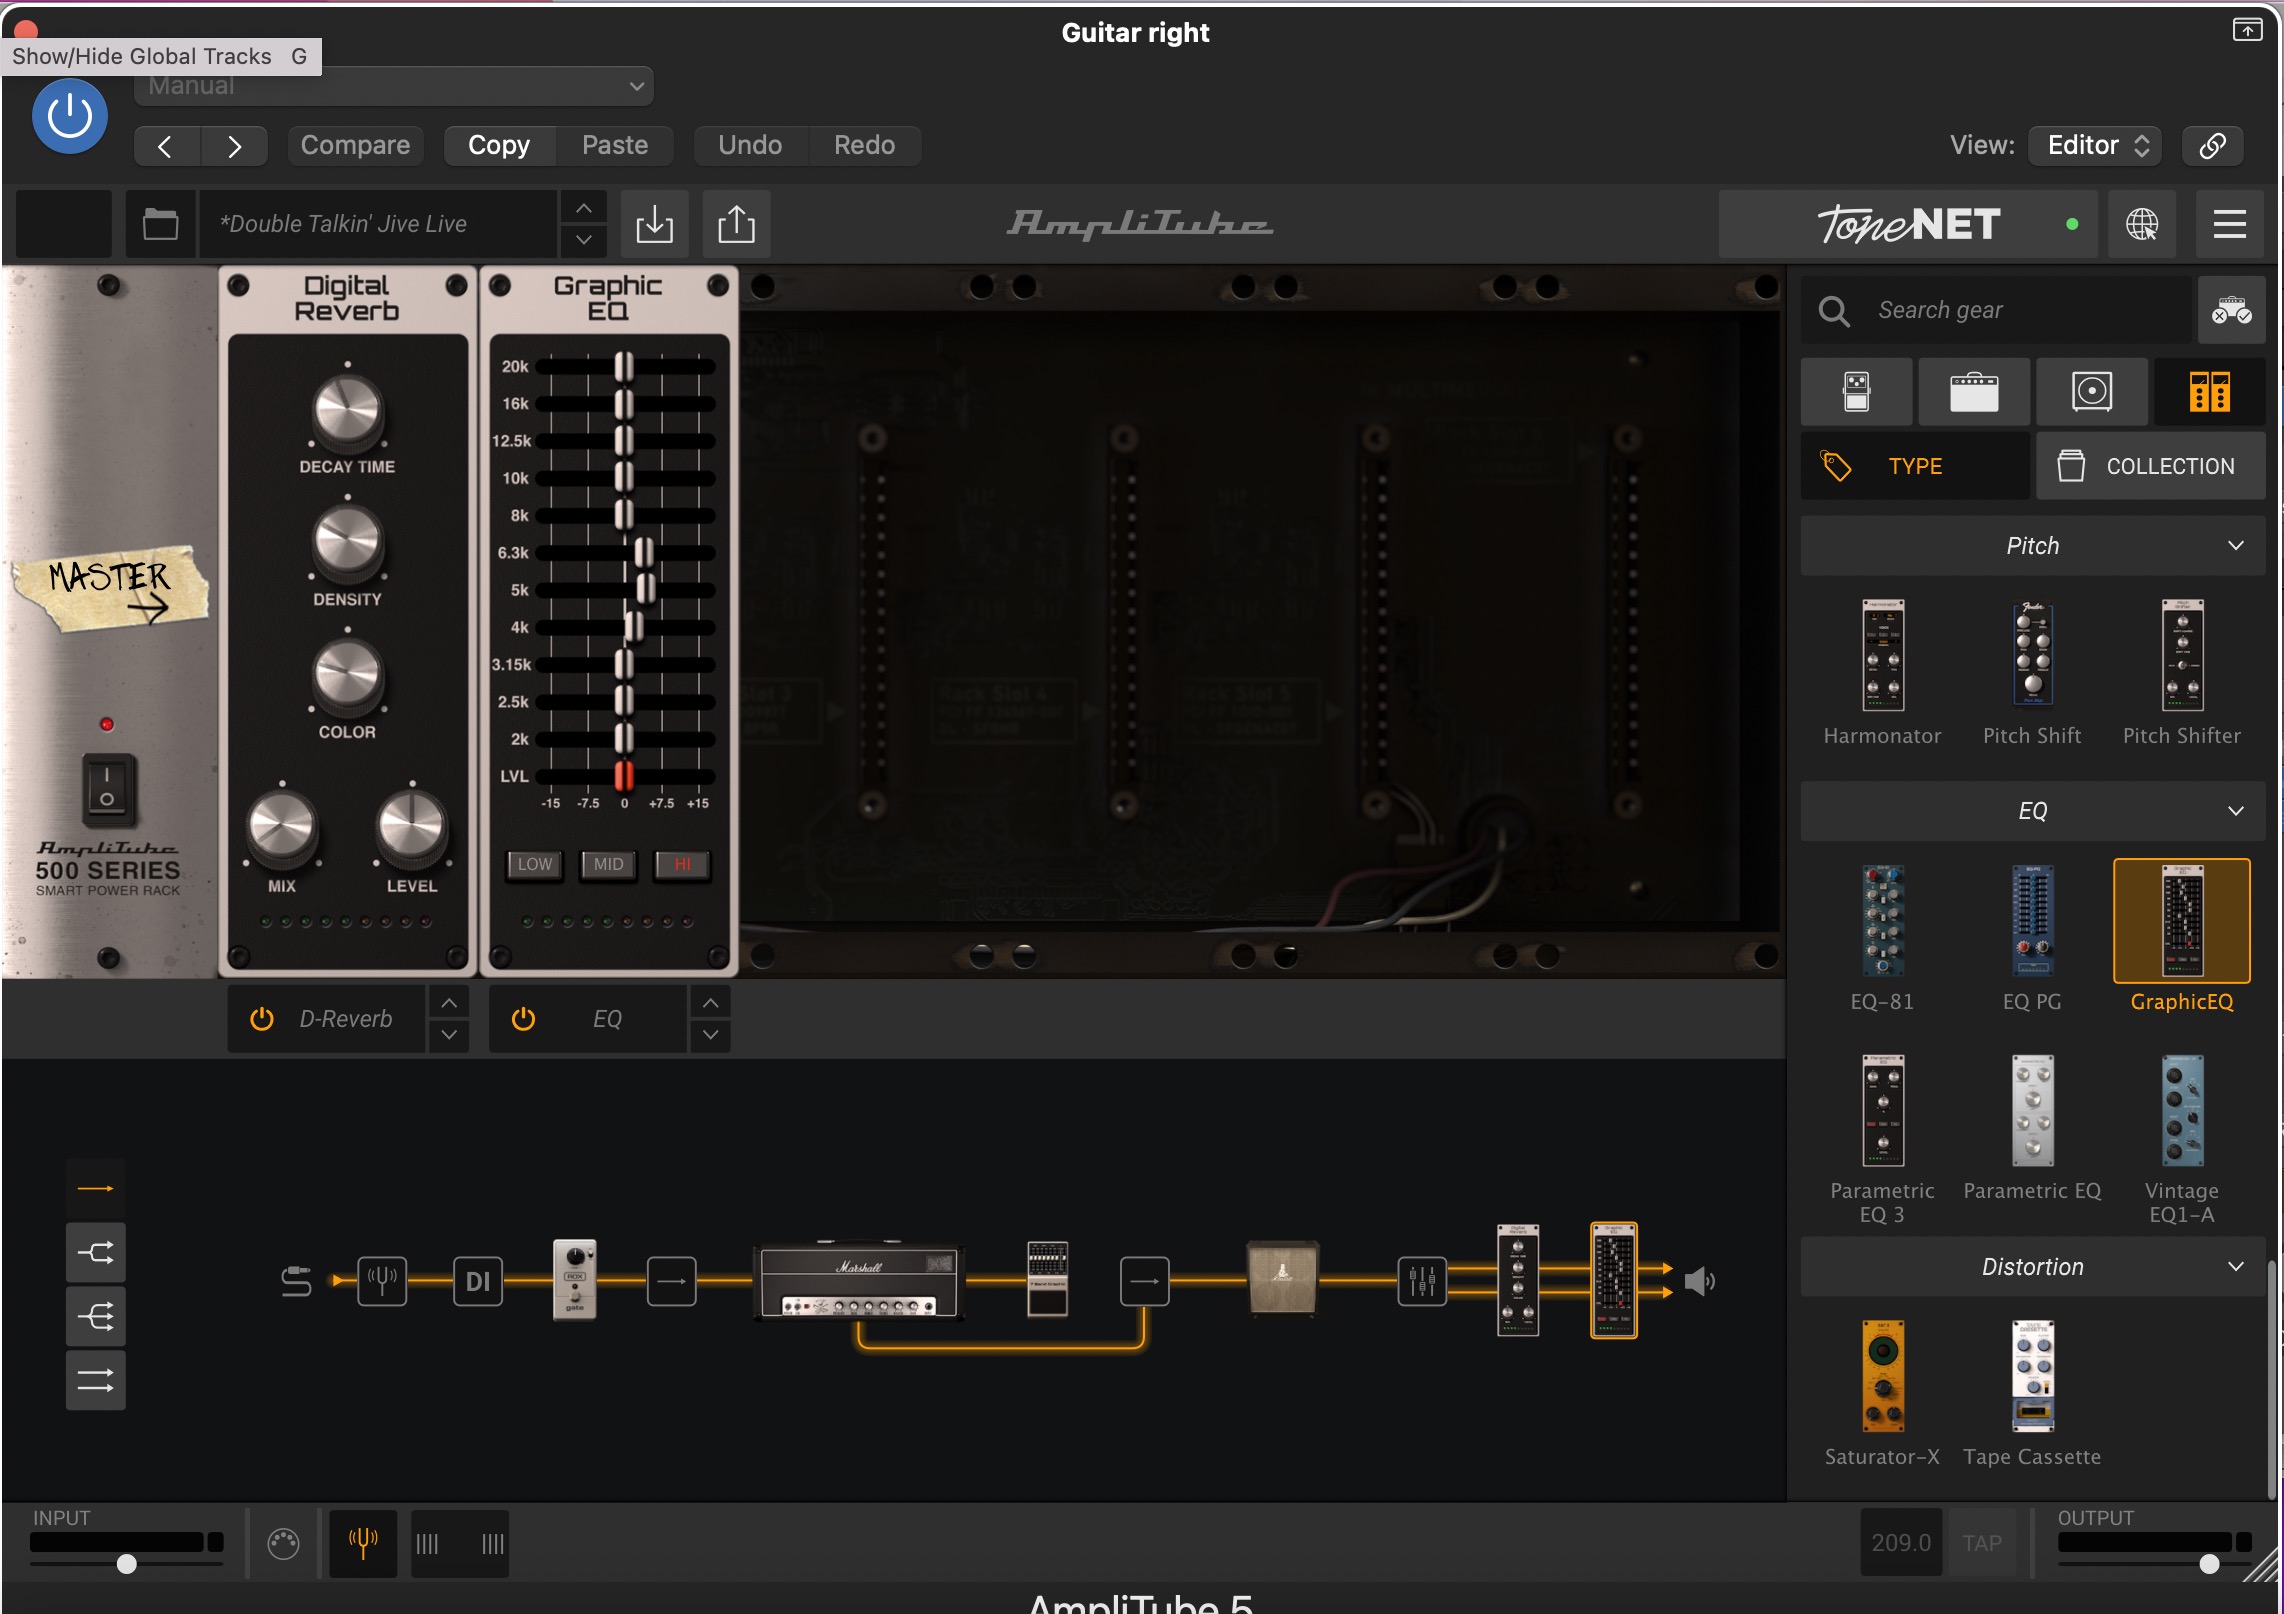Click the DECAY TIME knob
Viewport: 2284px width, 1614px height.
click(347, 411)
